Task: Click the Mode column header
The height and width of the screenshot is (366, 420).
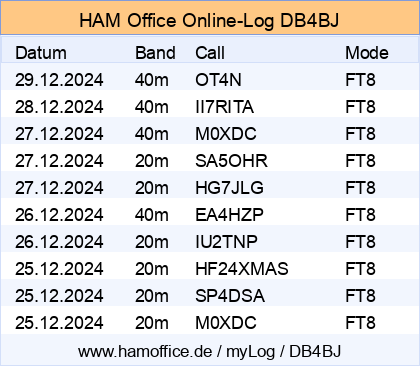Action: pos(367,53)
